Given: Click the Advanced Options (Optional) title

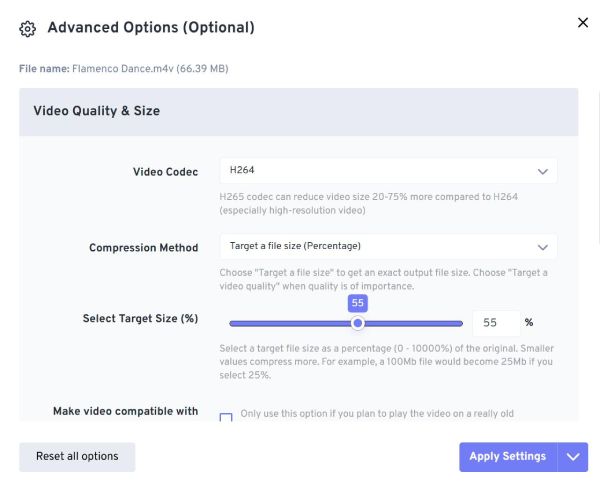Looking at the screenshot, I should [151, 28].
